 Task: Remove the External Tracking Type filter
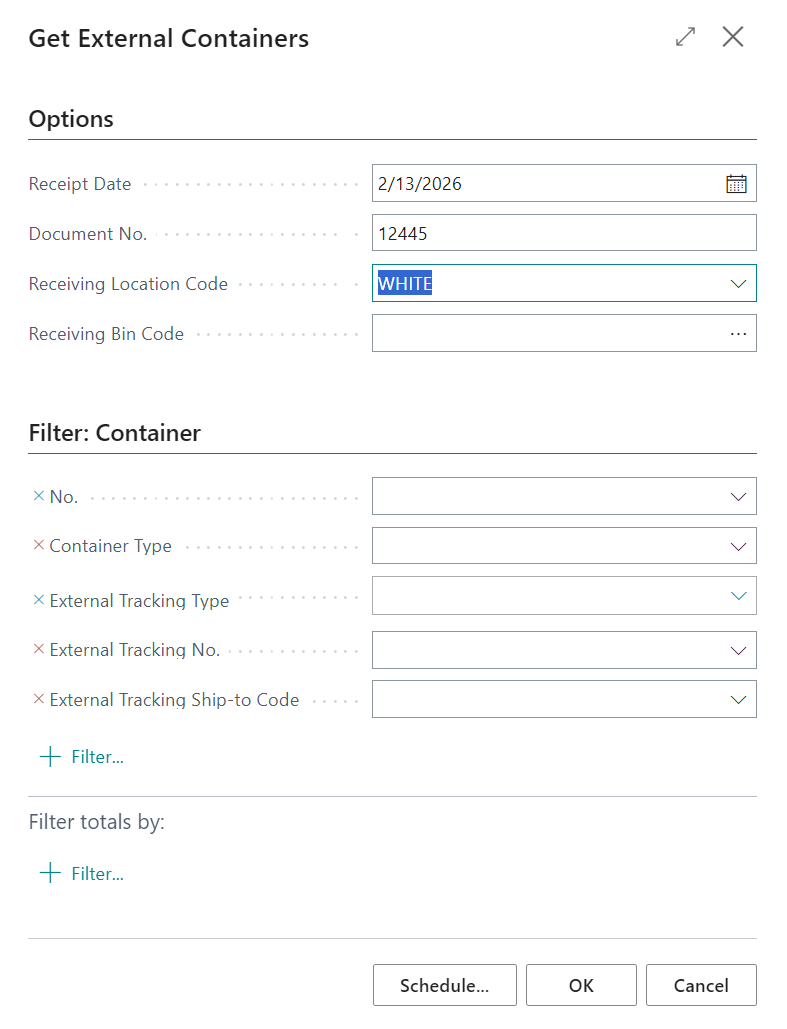[x=39, y=600]
